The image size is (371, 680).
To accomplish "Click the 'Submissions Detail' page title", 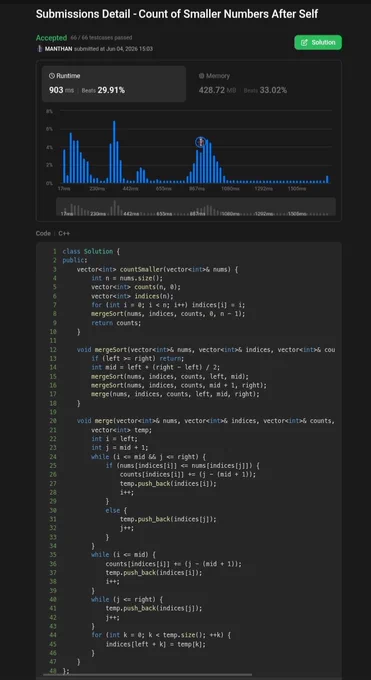I will coord(177,14).
